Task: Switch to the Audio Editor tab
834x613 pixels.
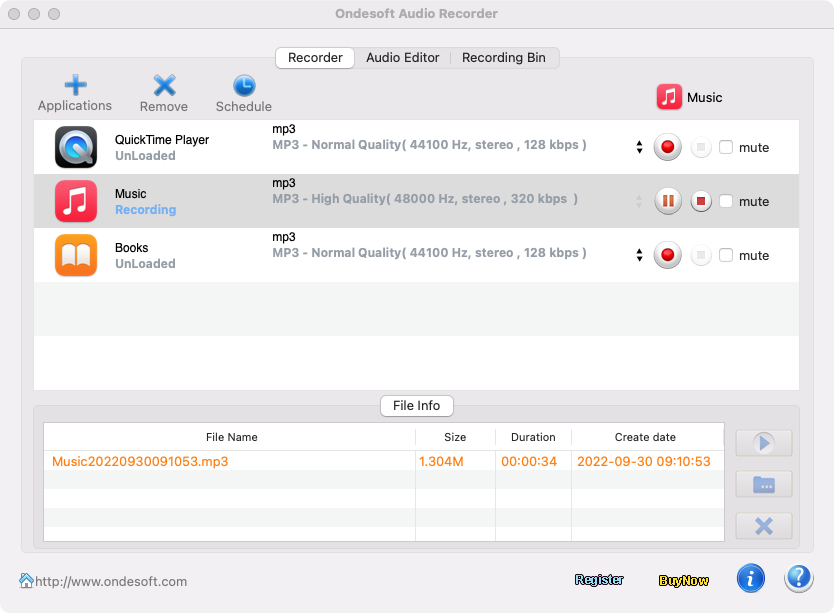Action: click(x=403, y=57)
